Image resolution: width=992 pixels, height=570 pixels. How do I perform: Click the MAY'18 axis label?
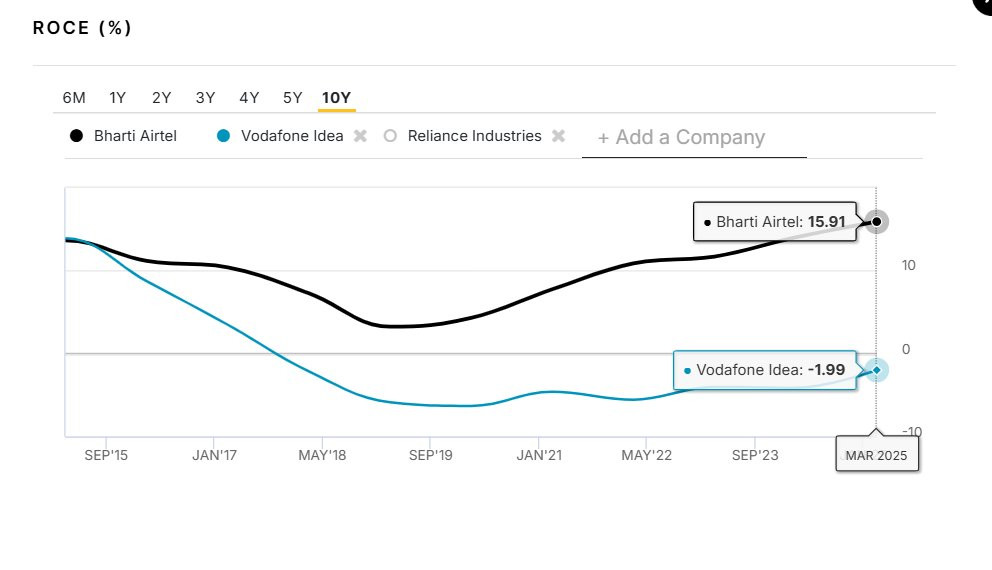click(x=322, y=455)
